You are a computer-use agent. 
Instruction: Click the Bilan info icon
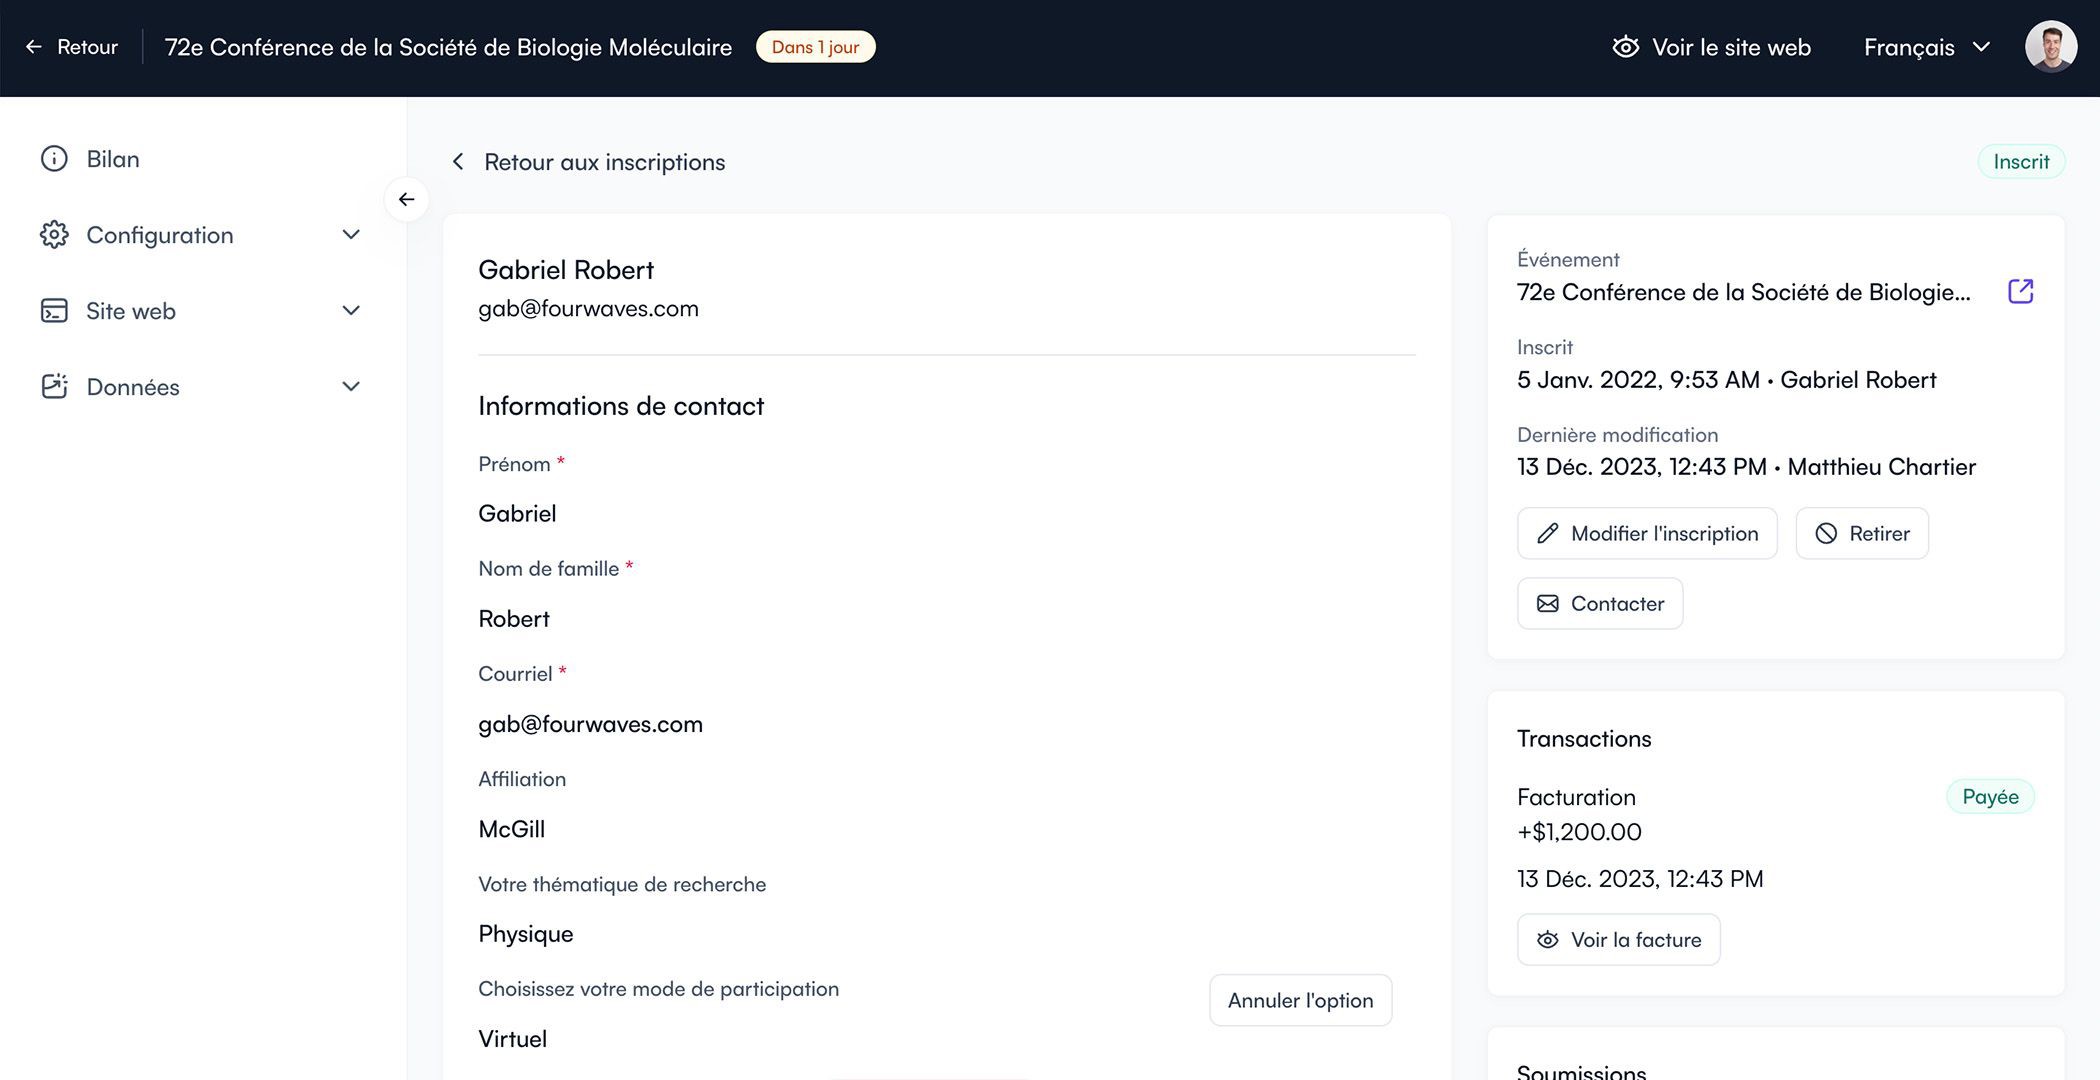(x=54, y=159)
